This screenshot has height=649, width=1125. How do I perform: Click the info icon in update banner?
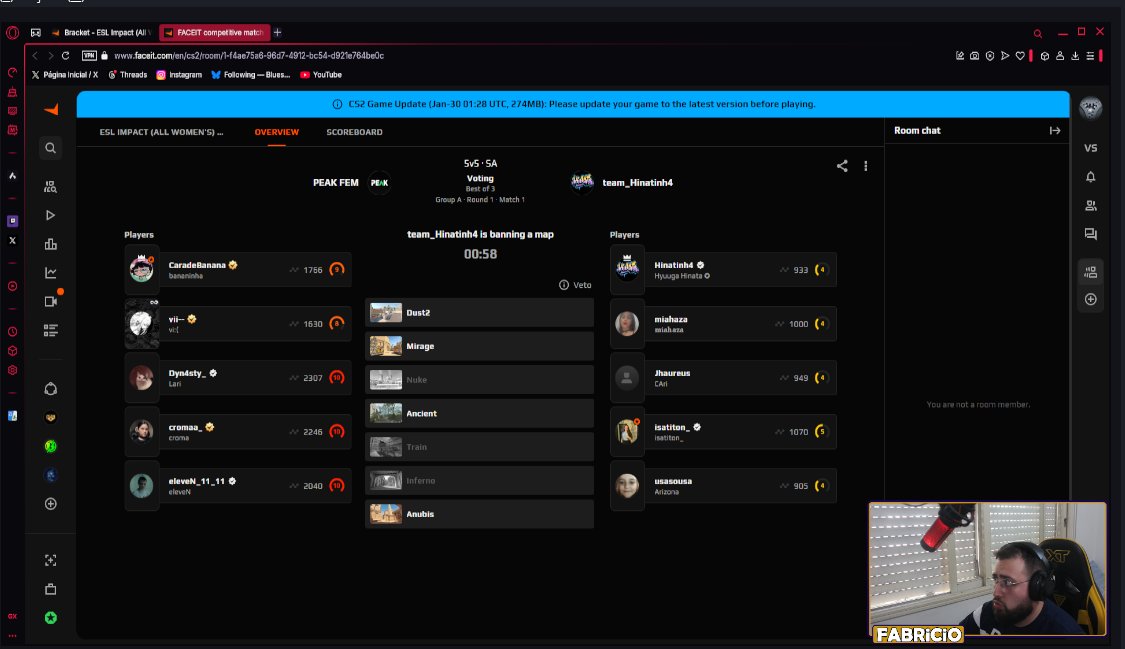point(337,104)
